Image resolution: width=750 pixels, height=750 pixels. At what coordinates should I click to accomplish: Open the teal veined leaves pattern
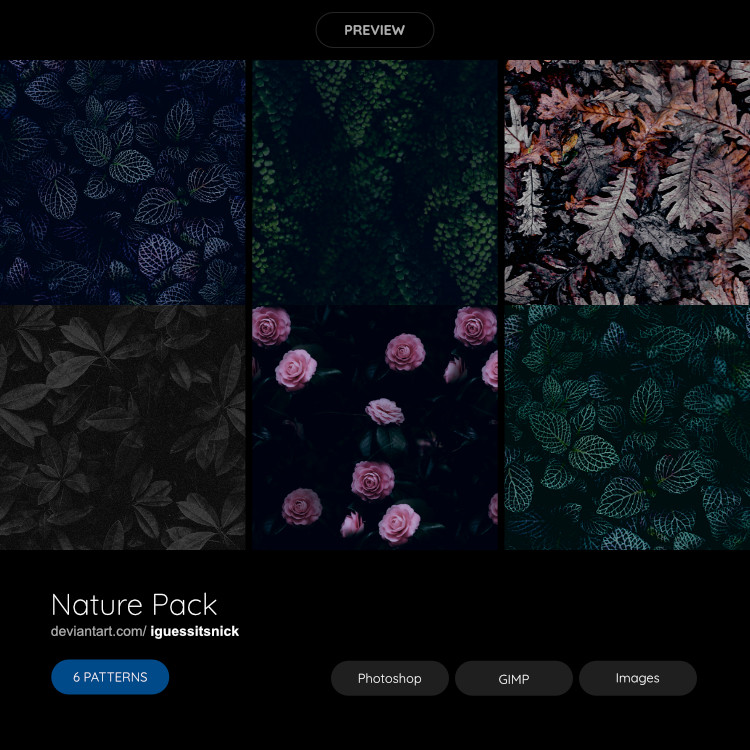627,428
